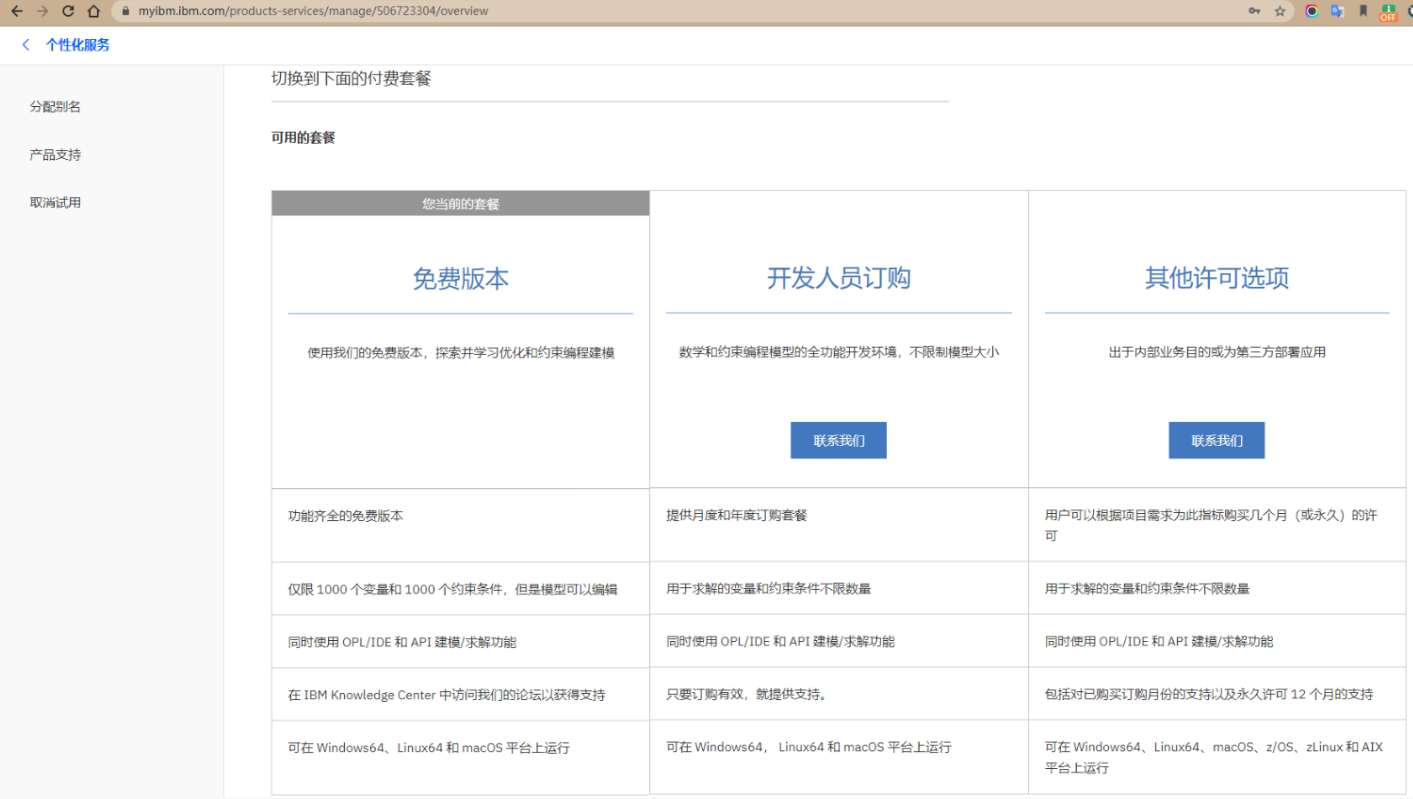The image size is (1413, 799).
Task: Click the 您当前的套餐 banner
Action: [x=460, y=204]
